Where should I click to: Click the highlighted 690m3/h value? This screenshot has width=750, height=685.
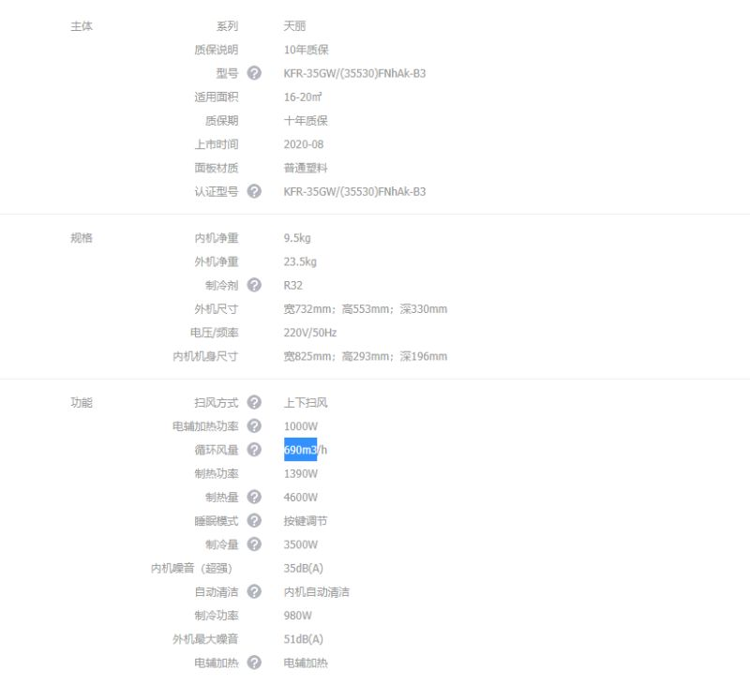[x=300, y=450]
